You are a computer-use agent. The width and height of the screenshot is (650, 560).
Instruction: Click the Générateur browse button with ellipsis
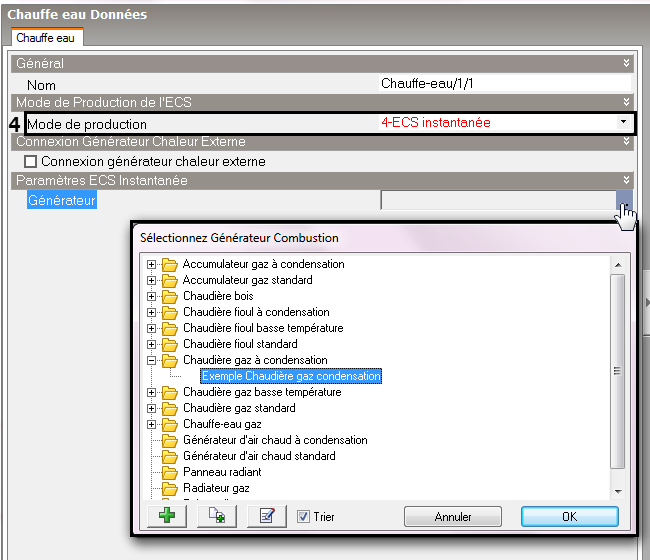[624, 200]
